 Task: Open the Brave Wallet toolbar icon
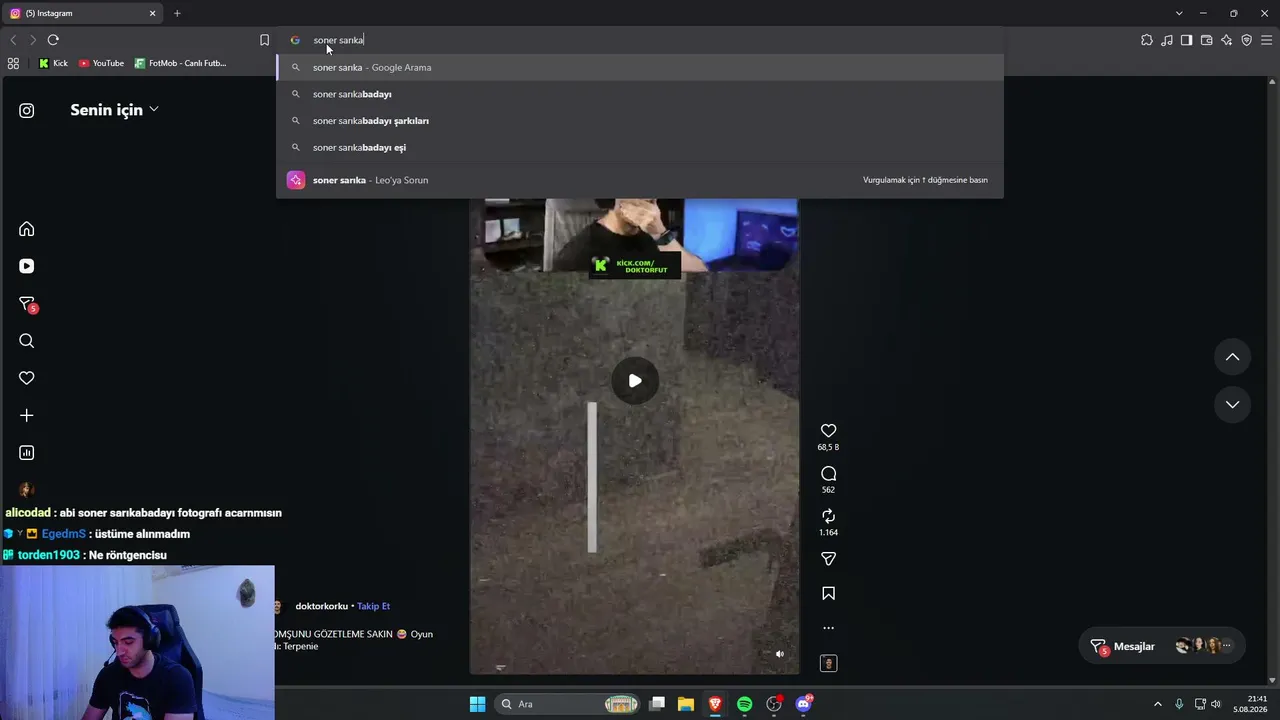1206,40
